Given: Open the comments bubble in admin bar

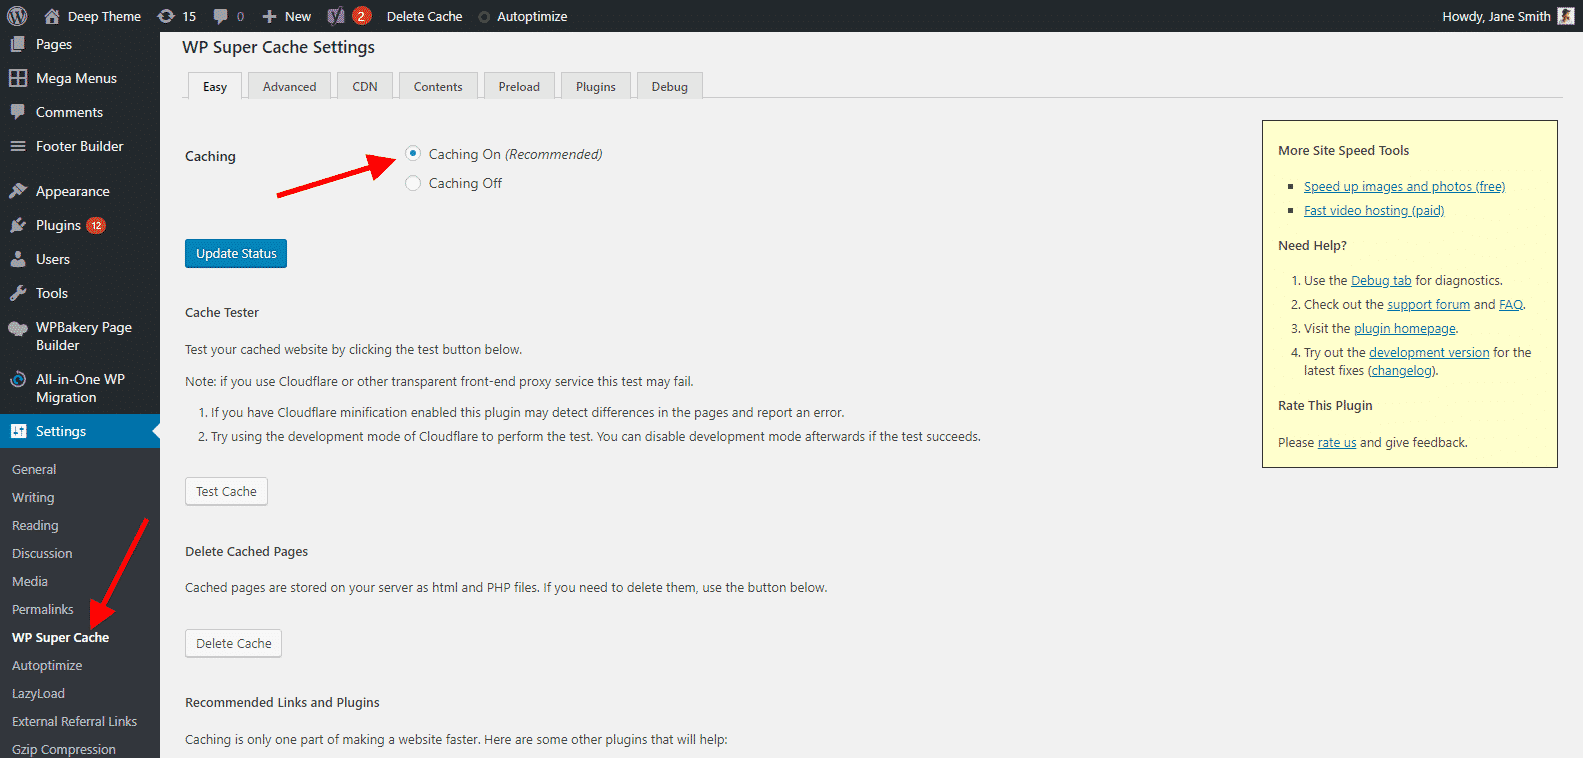Looking at the screenshot, I should pyautogui.click(x=221, y=16).
